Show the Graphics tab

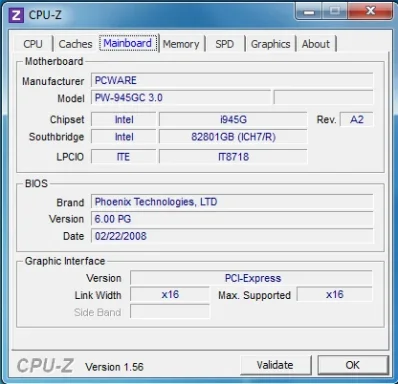point(270,44)
